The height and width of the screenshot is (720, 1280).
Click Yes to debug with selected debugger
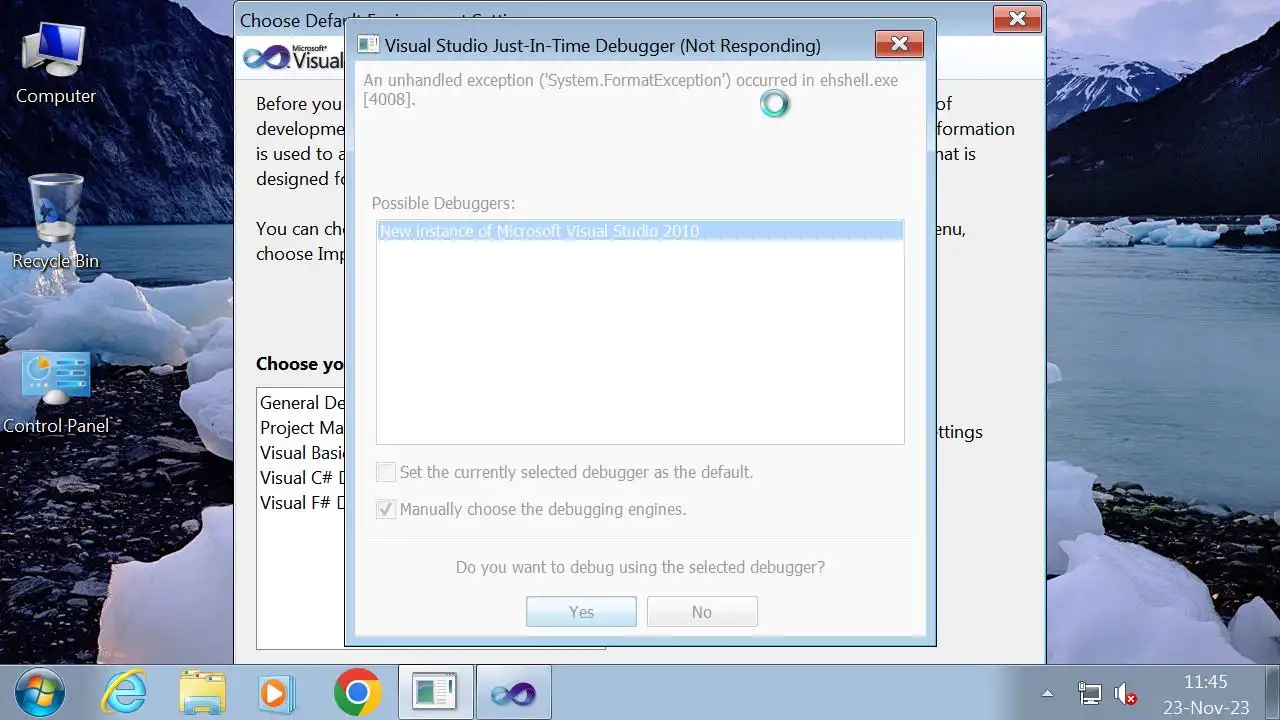(x=581, y=612)
